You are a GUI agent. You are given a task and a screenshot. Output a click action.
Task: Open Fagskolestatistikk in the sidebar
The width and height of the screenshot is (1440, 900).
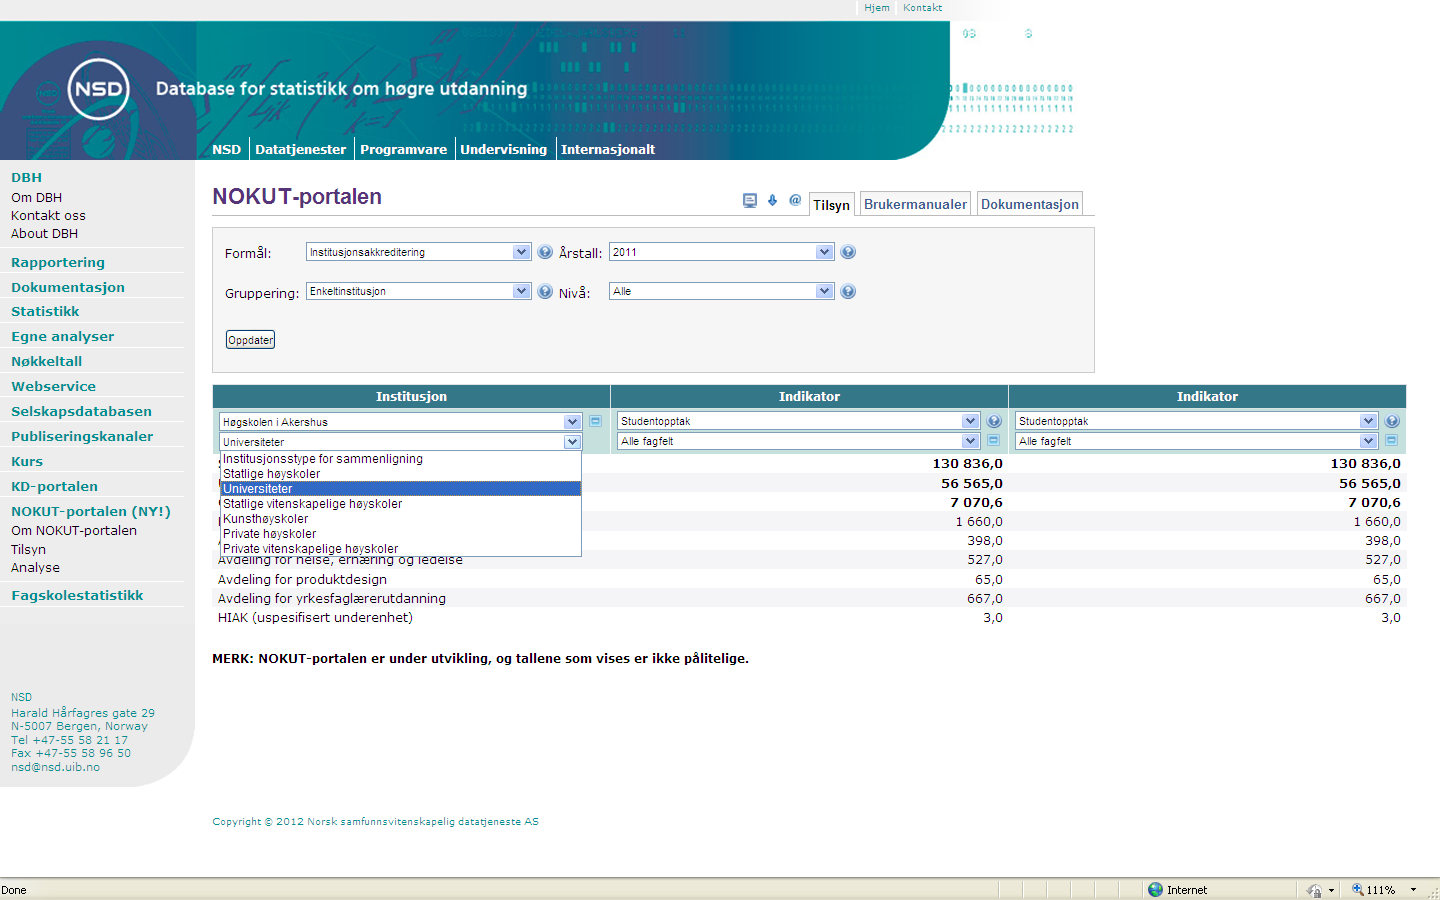tap(77, 595)
